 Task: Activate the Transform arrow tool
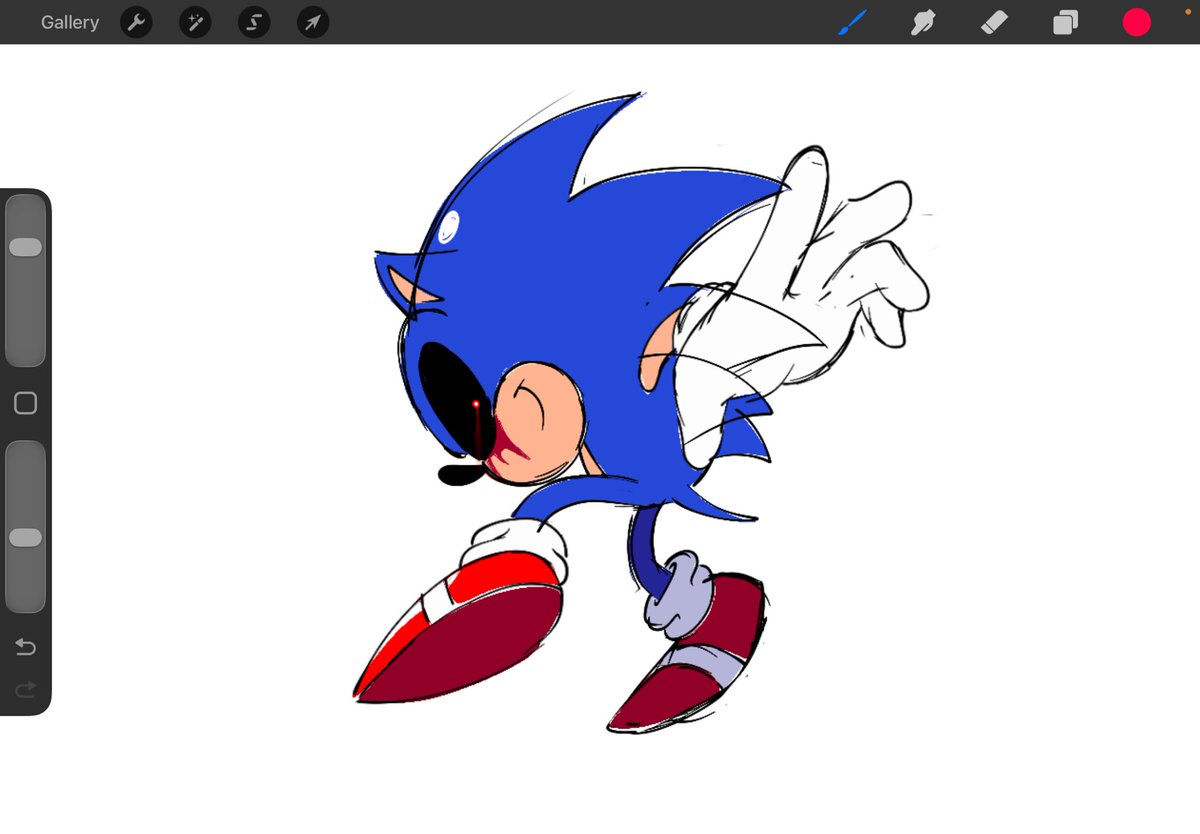click(313, 23)
